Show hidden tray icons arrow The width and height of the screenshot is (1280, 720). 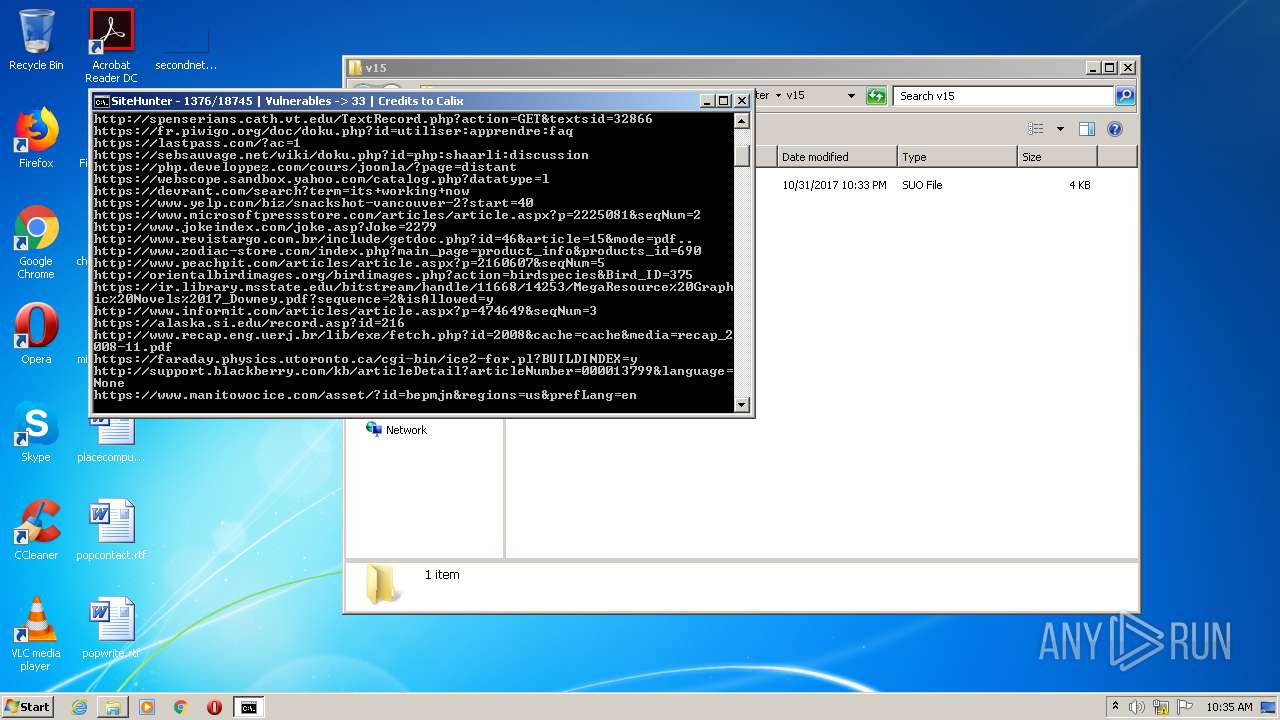1115,707
